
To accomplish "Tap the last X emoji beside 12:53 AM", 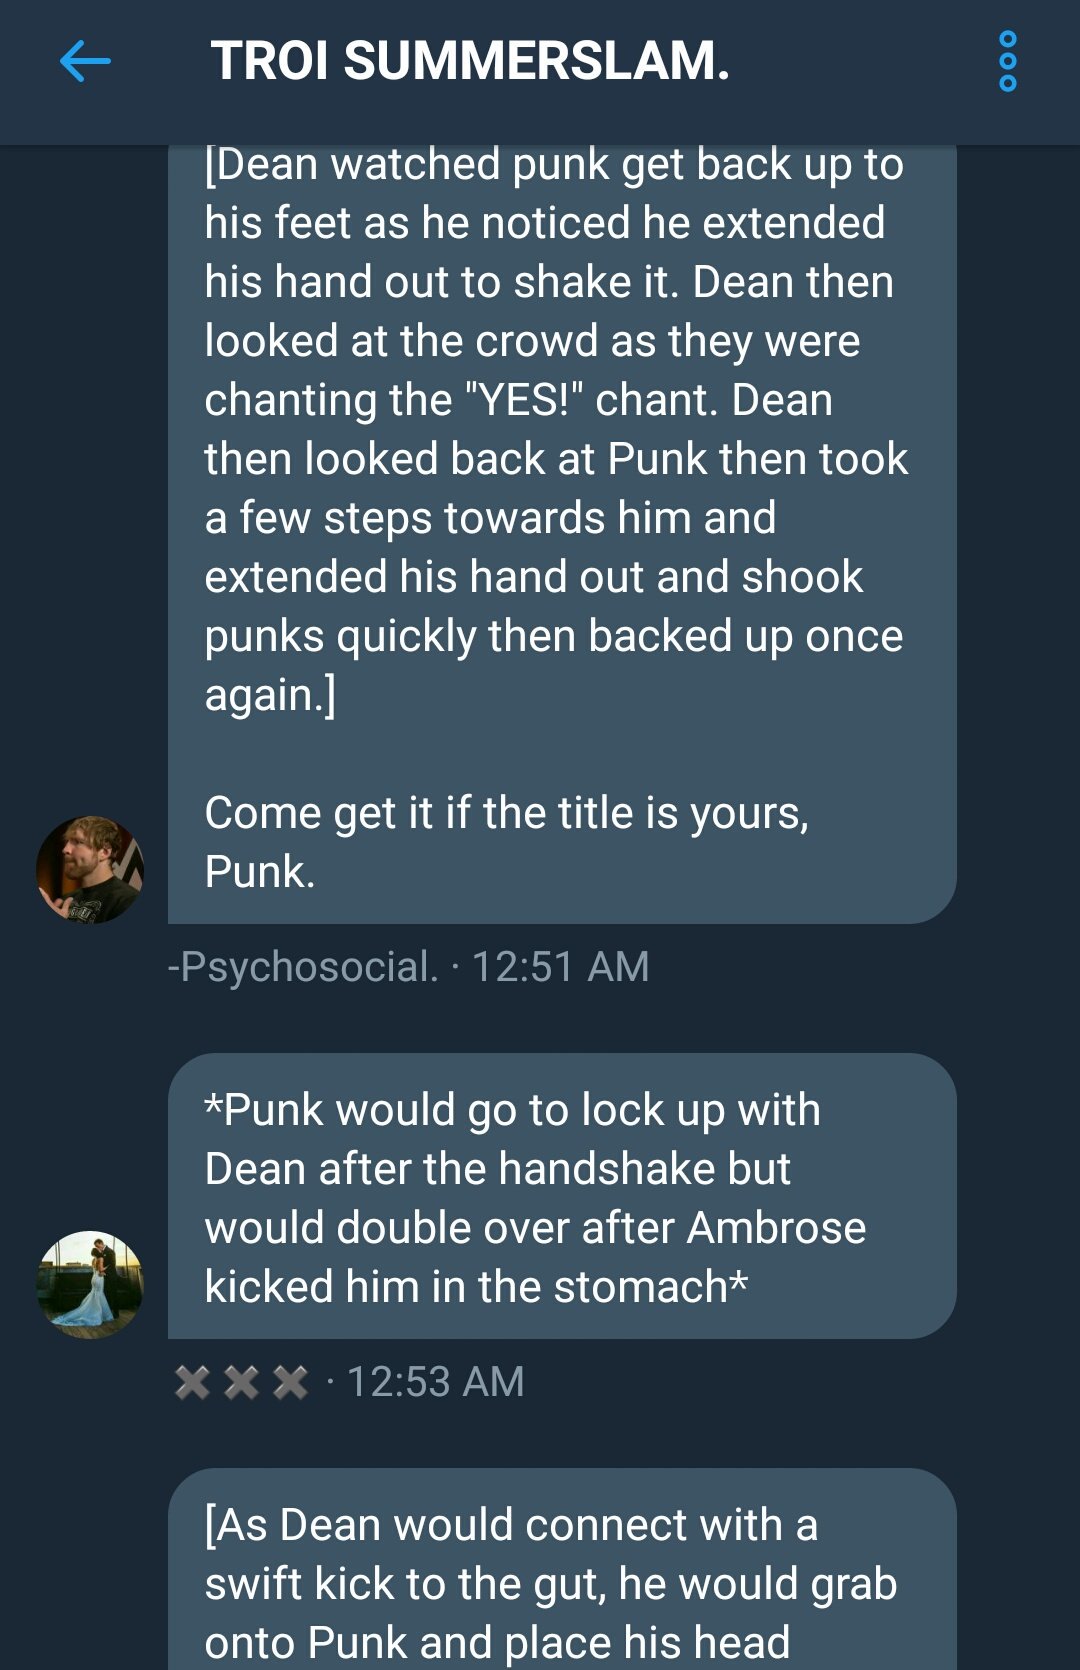I will (x=290, y=1382).
